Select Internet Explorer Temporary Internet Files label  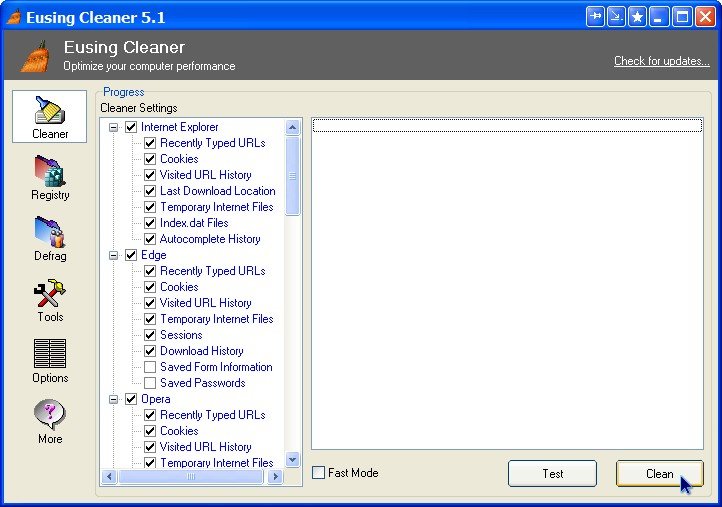[x=217, y=207]
